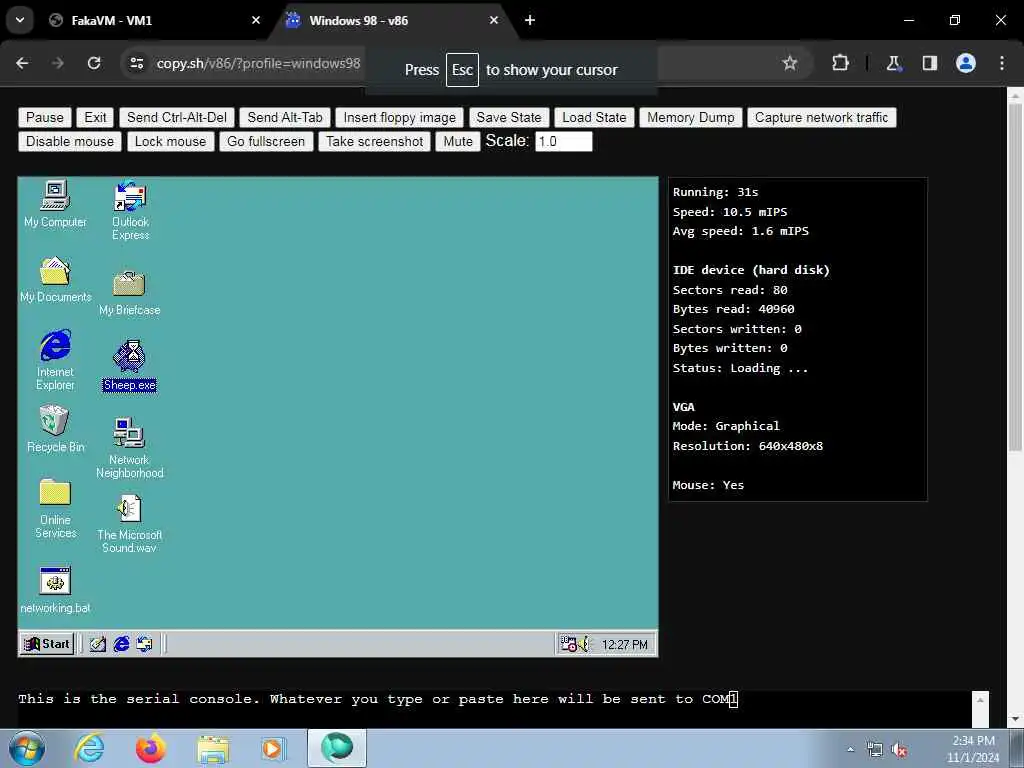The height and width of the screenshot is (768, 1024).
Task: Click Insert floppy image button
Action: click(400, 118)
